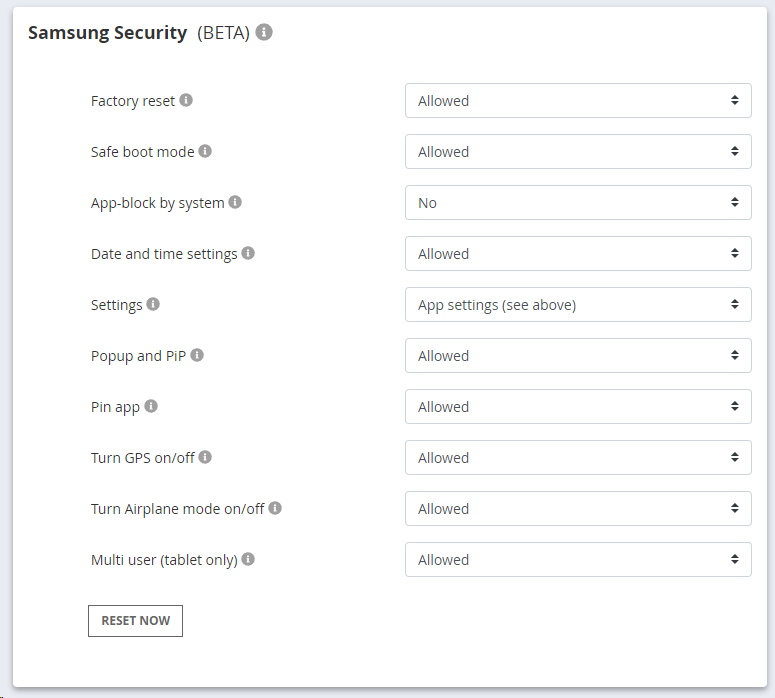This screenshot has width=775, height=698.
Task: Open the Popup and PiP dropdown
Action: click(x=578, y=355)
